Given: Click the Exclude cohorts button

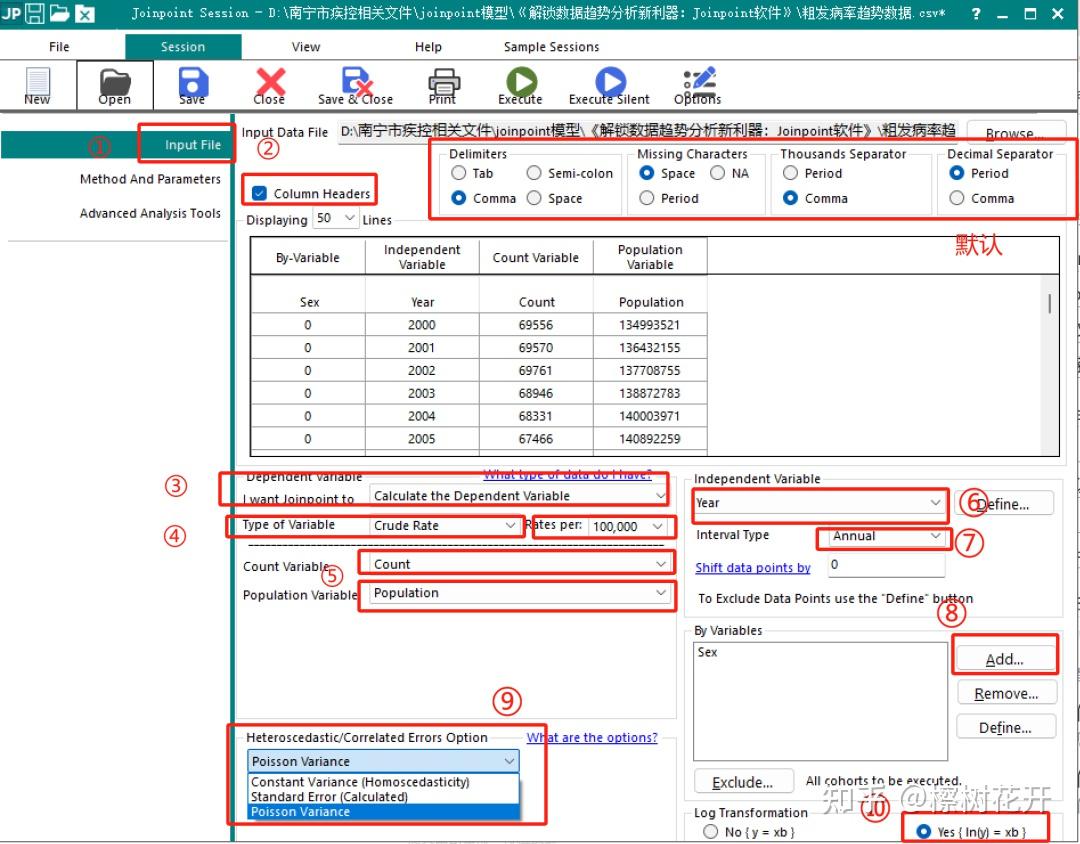Looking at the screenshot, I should point(743,783).
